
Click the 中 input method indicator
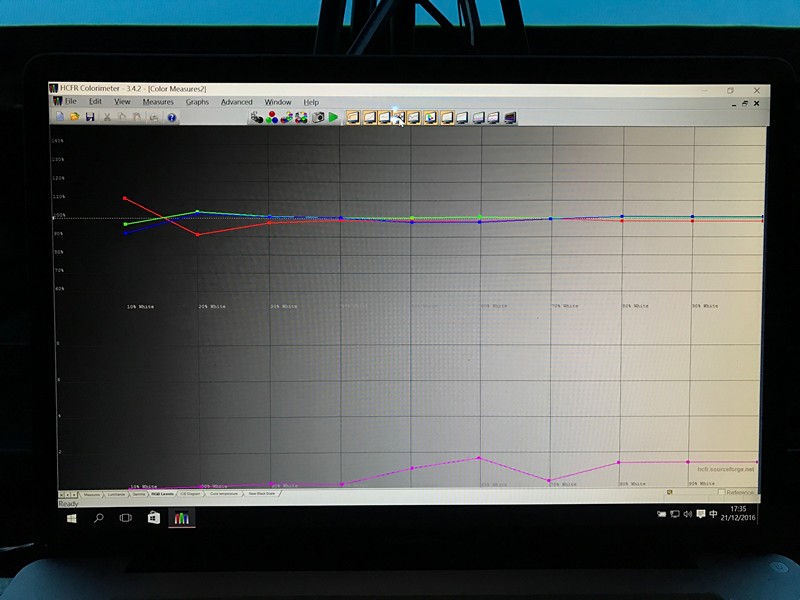click(713, 514)
